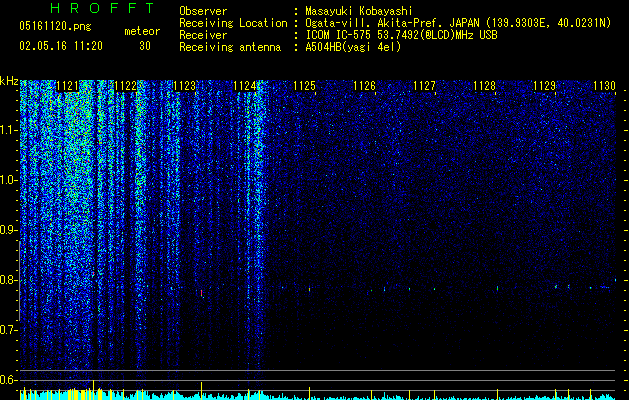
Task: Click the kHz axis unit label
Action: pyautogui.click(x=9, y=81)
